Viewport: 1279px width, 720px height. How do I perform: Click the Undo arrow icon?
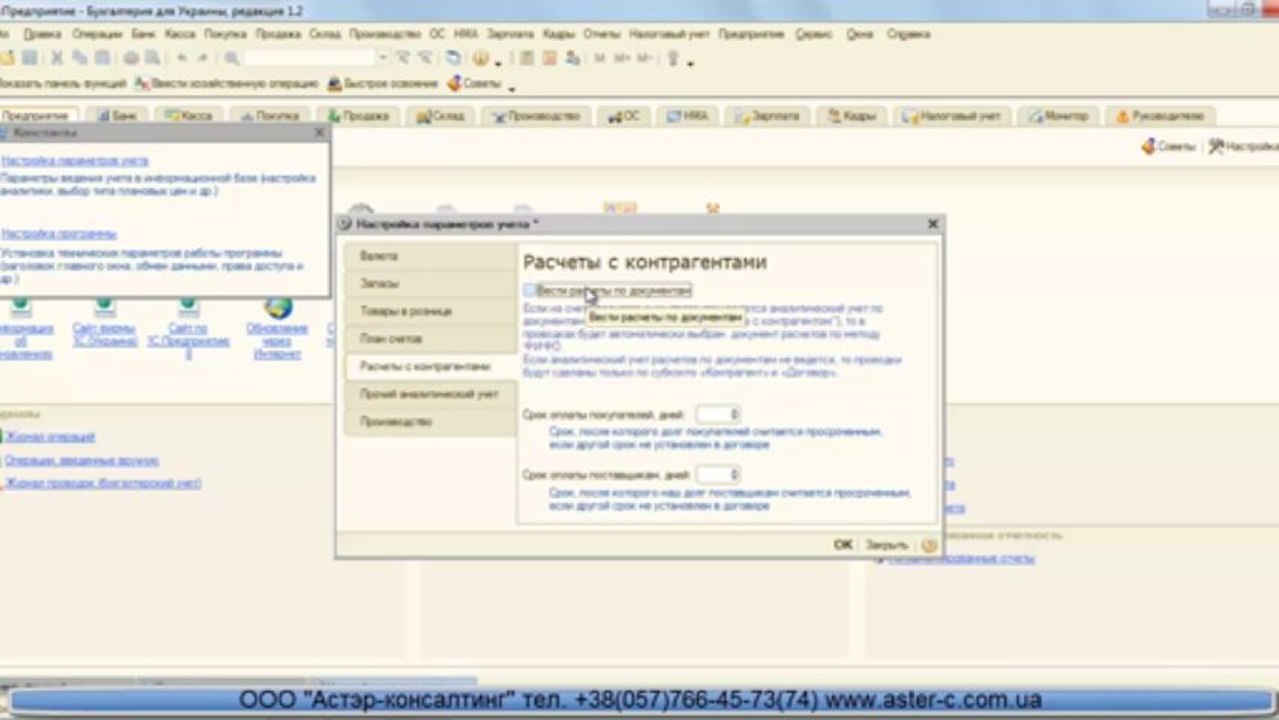tap(181, 58)
